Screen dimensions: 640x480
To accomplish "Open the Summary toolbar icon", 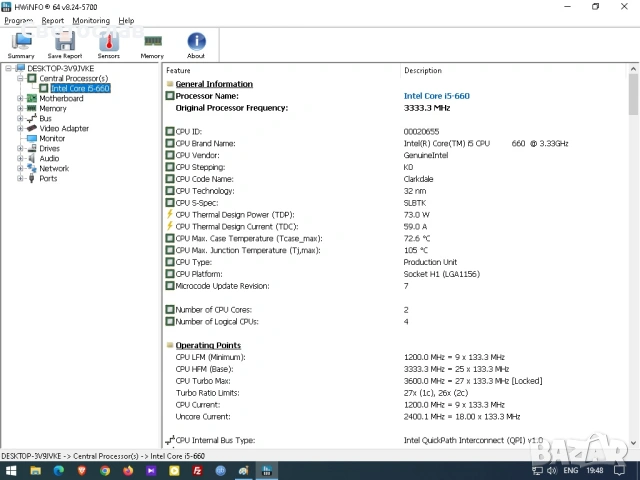I will (x=21, y=45).
